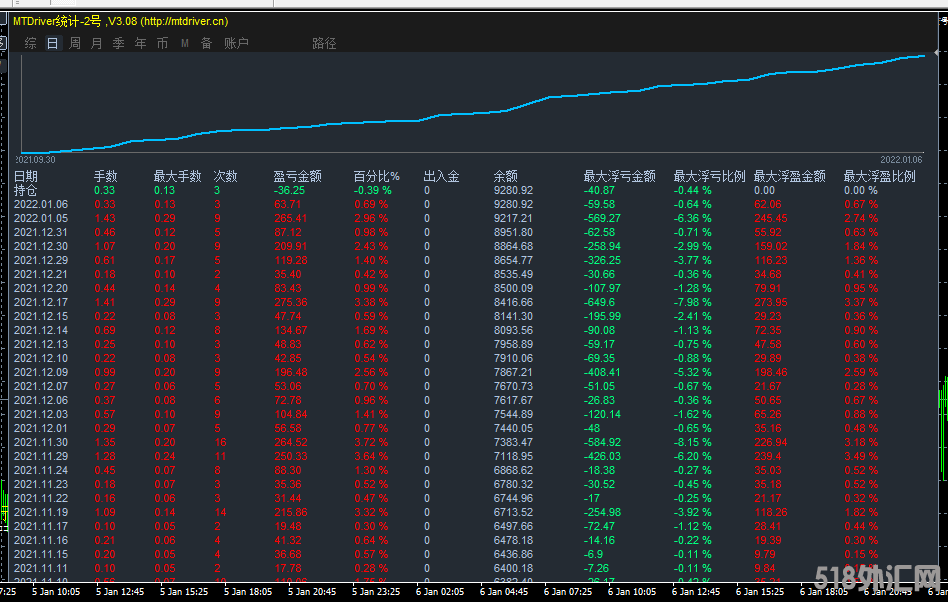Select the 2021.12.17 row date
This screenshot has width=948, height=602.
point(41,302)
